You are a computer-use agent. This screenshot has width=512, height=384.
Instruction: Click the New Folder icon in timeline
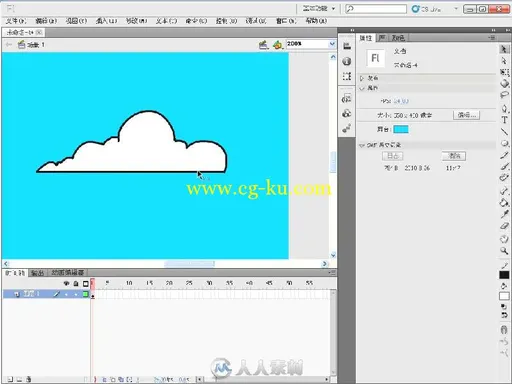(19, 379)
